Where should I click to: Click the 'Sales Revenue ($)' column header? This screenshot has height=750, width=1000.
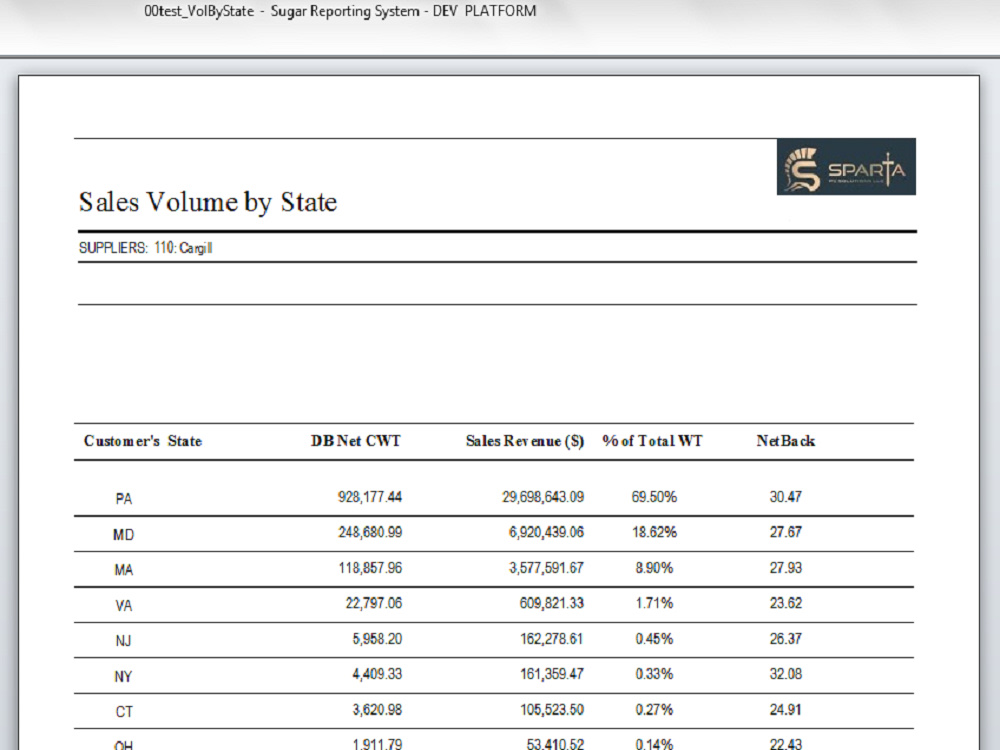point(525,441)
